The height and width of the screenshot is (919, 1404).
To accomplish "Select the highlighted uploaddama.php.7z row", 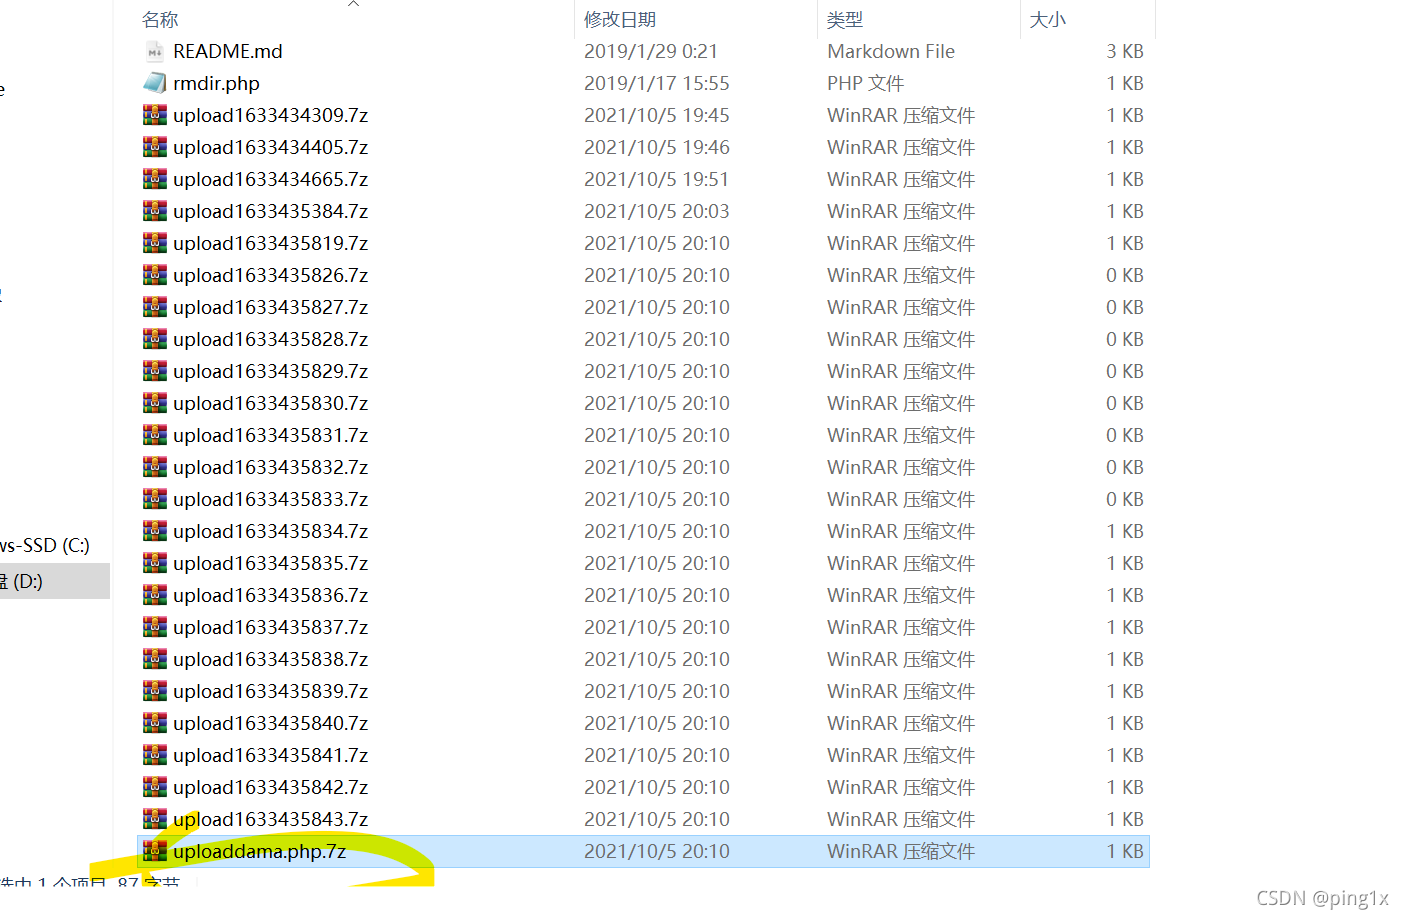I will 260,851.
